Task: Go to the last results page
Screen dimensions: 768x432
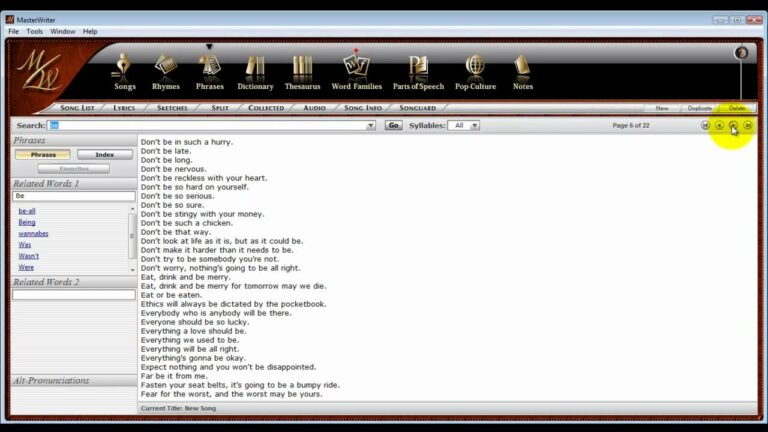Action: (x=747, y=125)
